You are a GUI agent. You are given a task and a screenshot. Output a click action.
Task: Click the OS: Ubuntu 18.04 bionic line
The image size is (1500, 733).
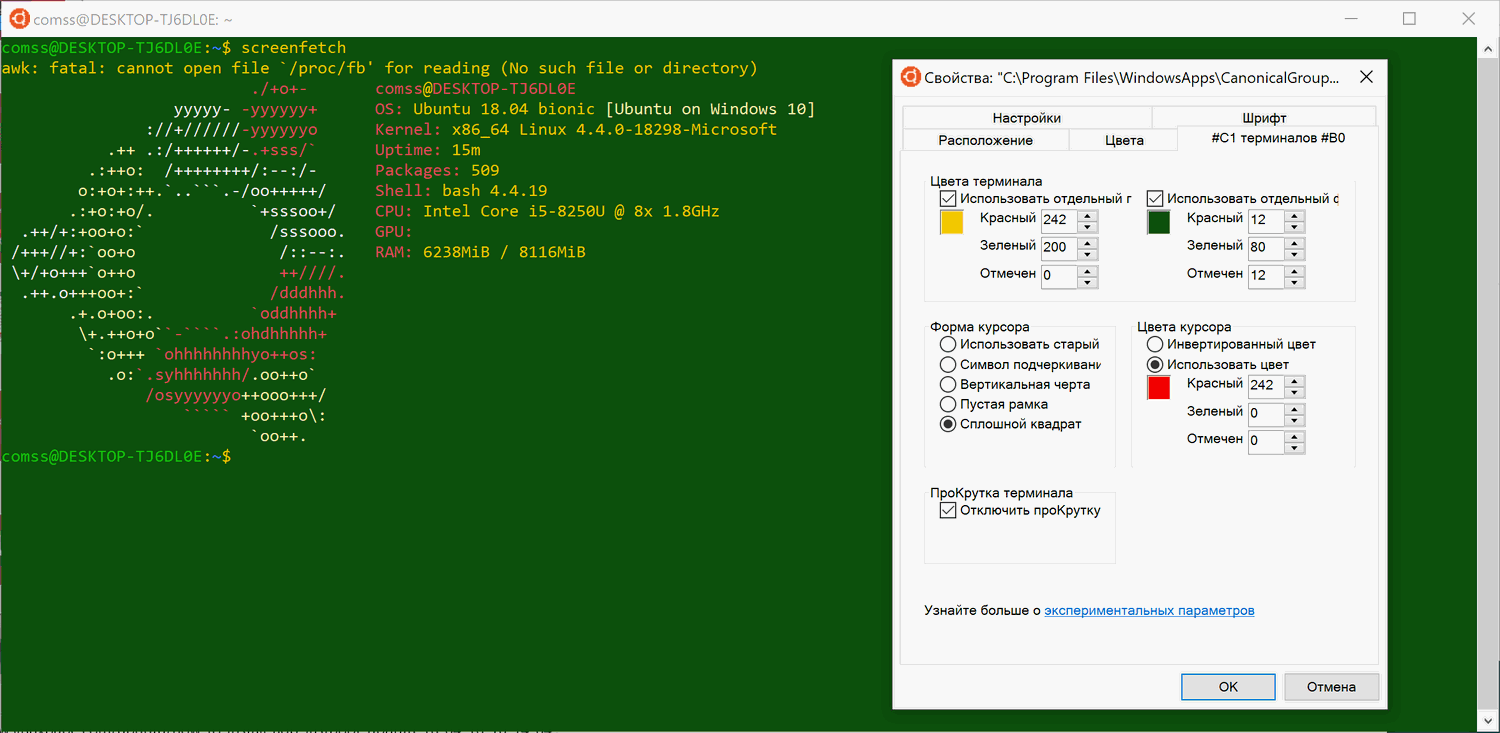(x=595, y=109)
